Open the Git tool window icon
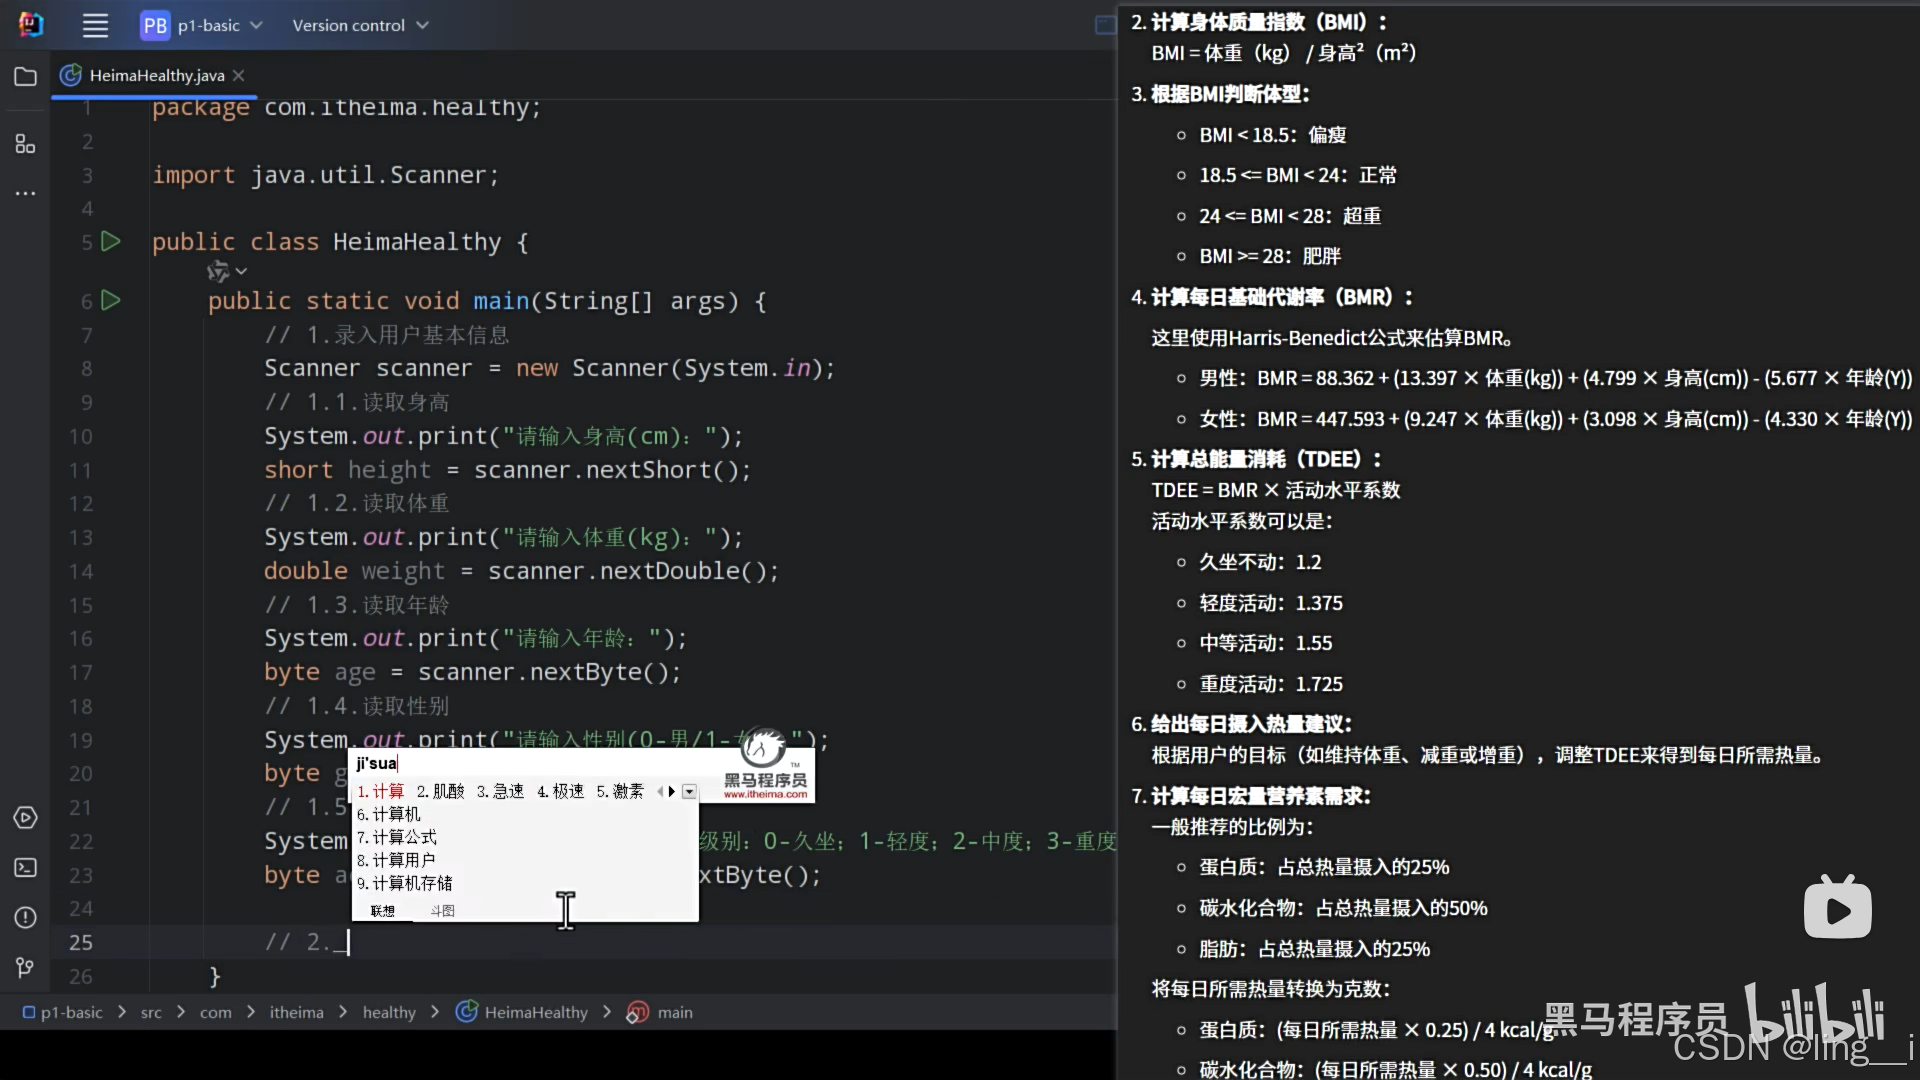Screen dimensions: 1920x1080 26,968
